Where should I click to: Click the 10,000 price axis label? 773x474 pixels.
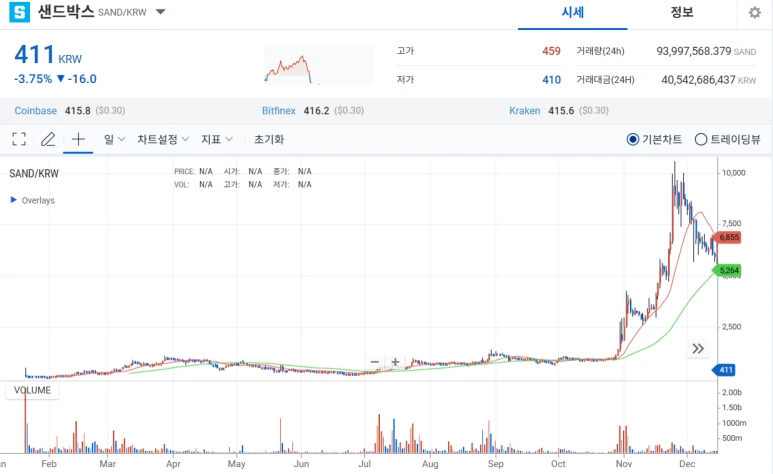point(734,173)
